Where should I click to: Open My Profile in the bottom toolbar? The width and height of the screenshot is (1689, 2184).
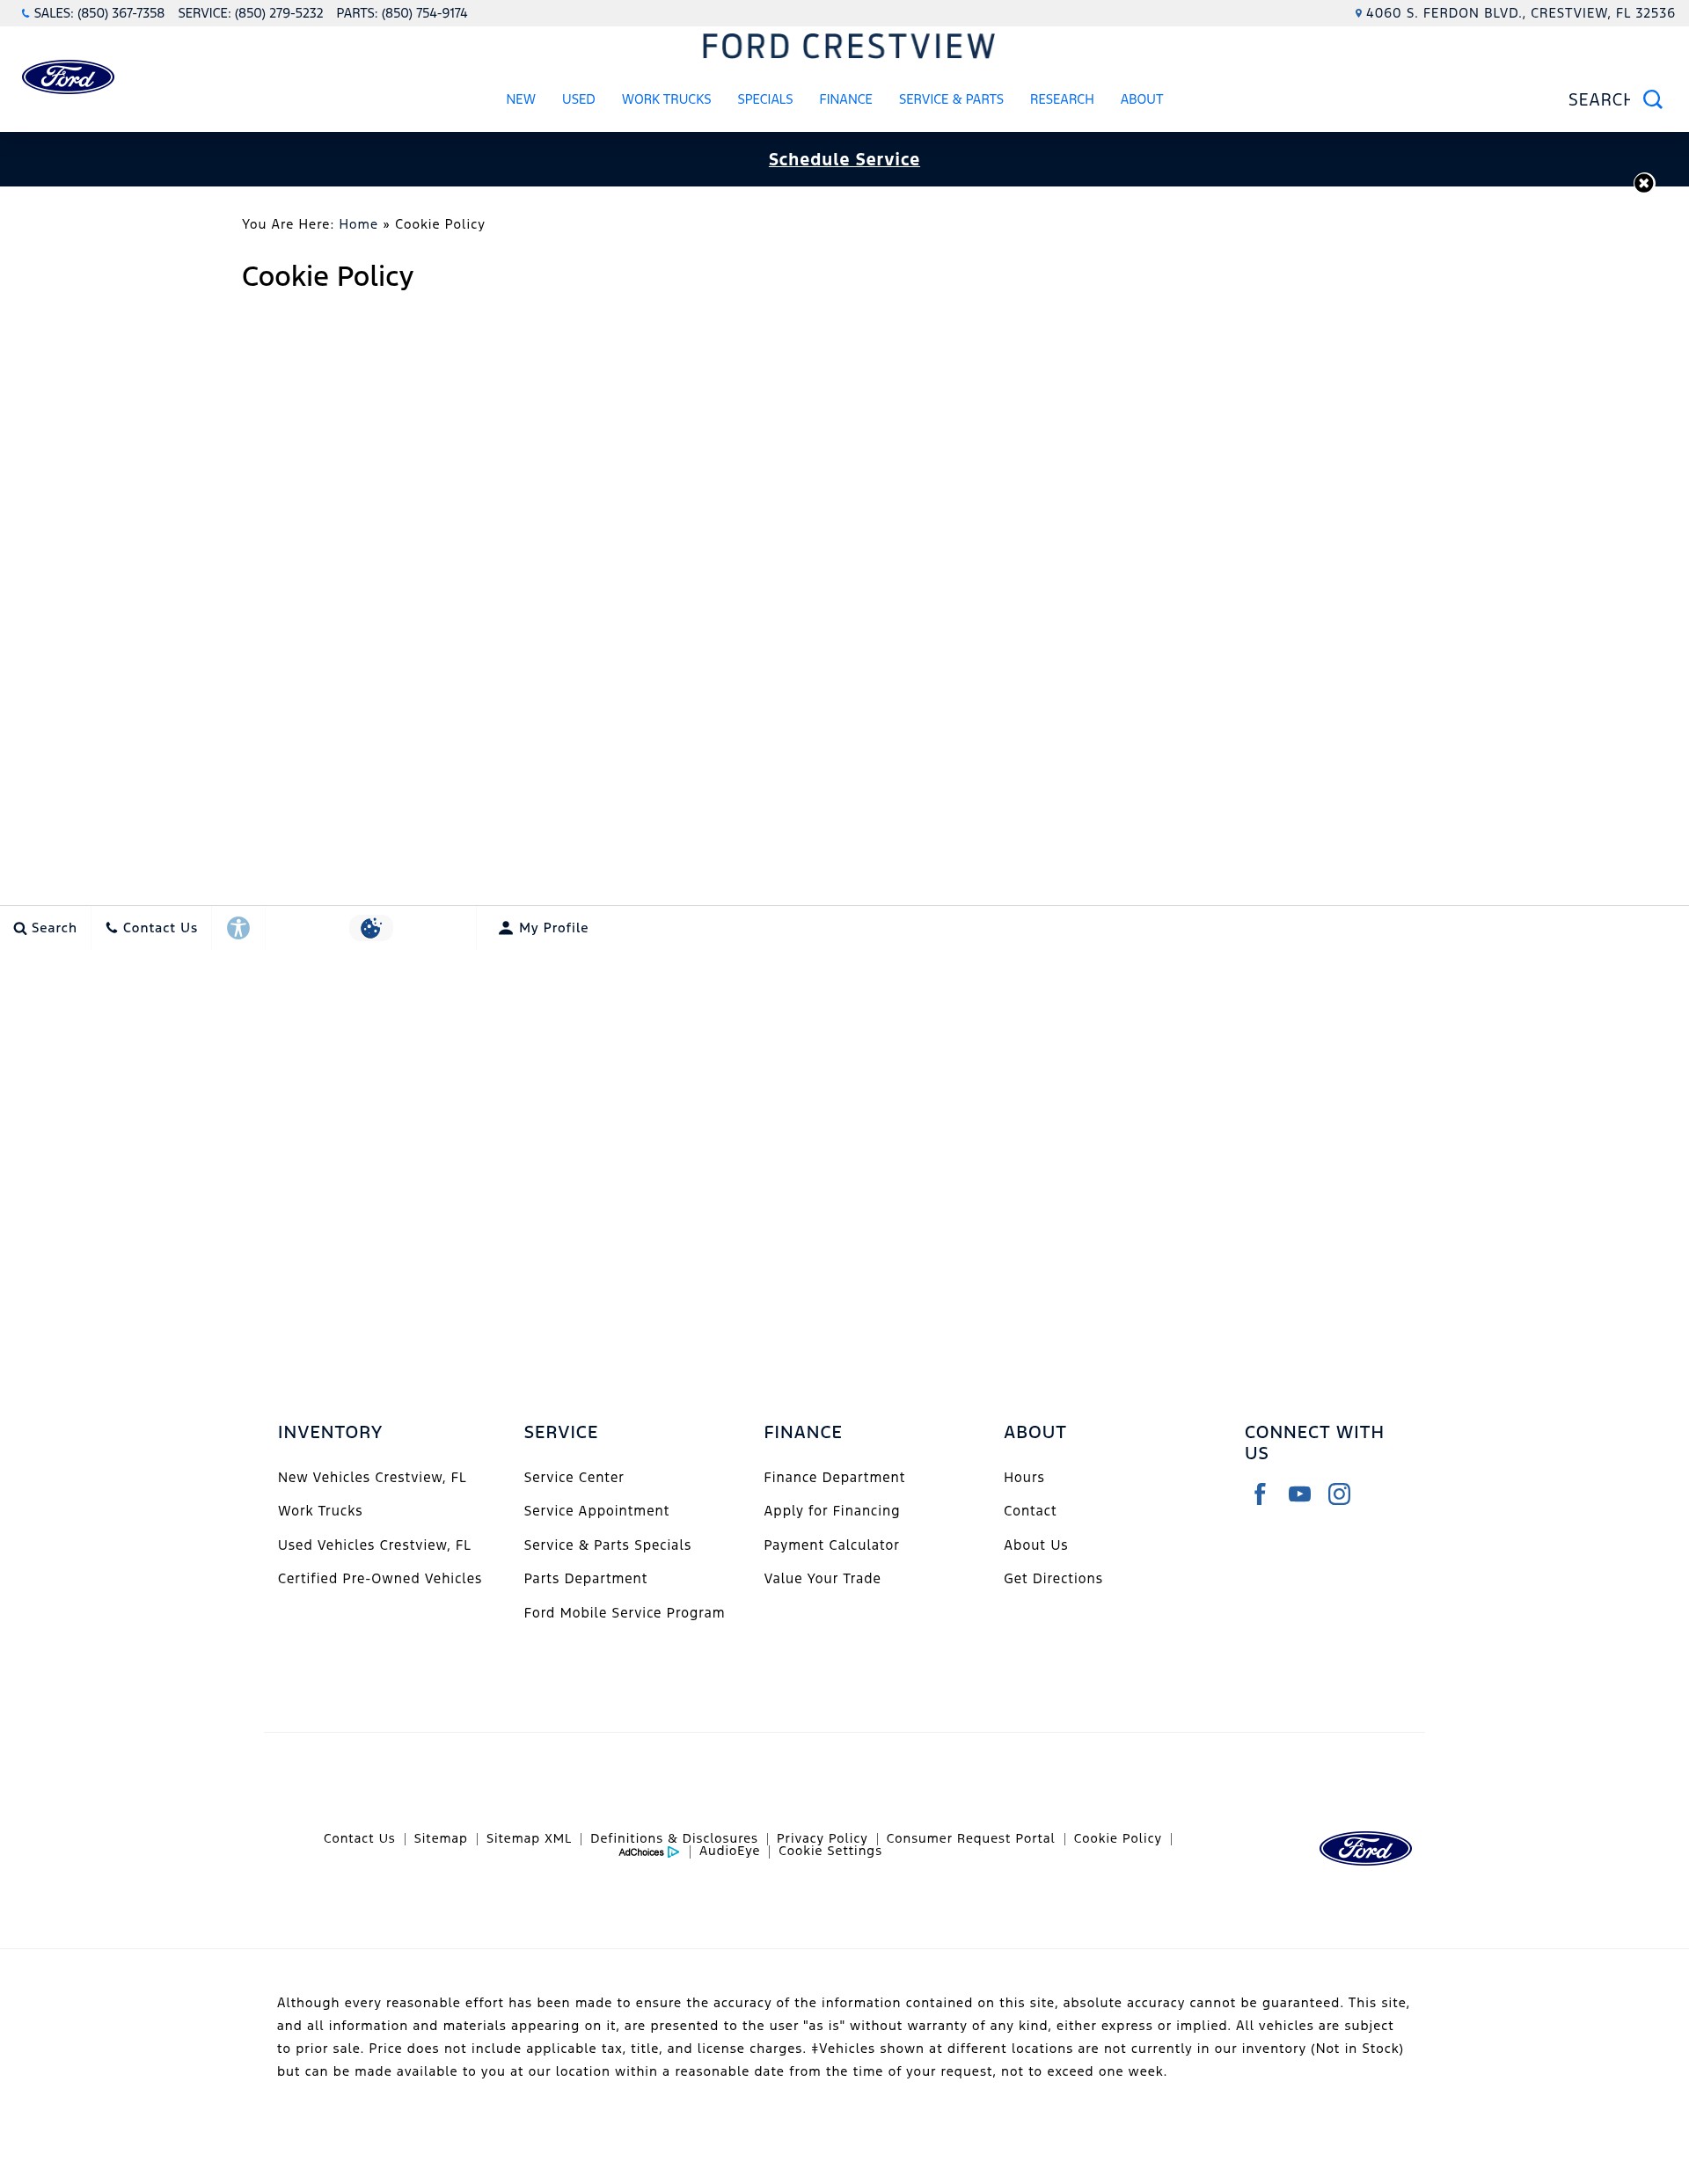click(x=543, y=928)
